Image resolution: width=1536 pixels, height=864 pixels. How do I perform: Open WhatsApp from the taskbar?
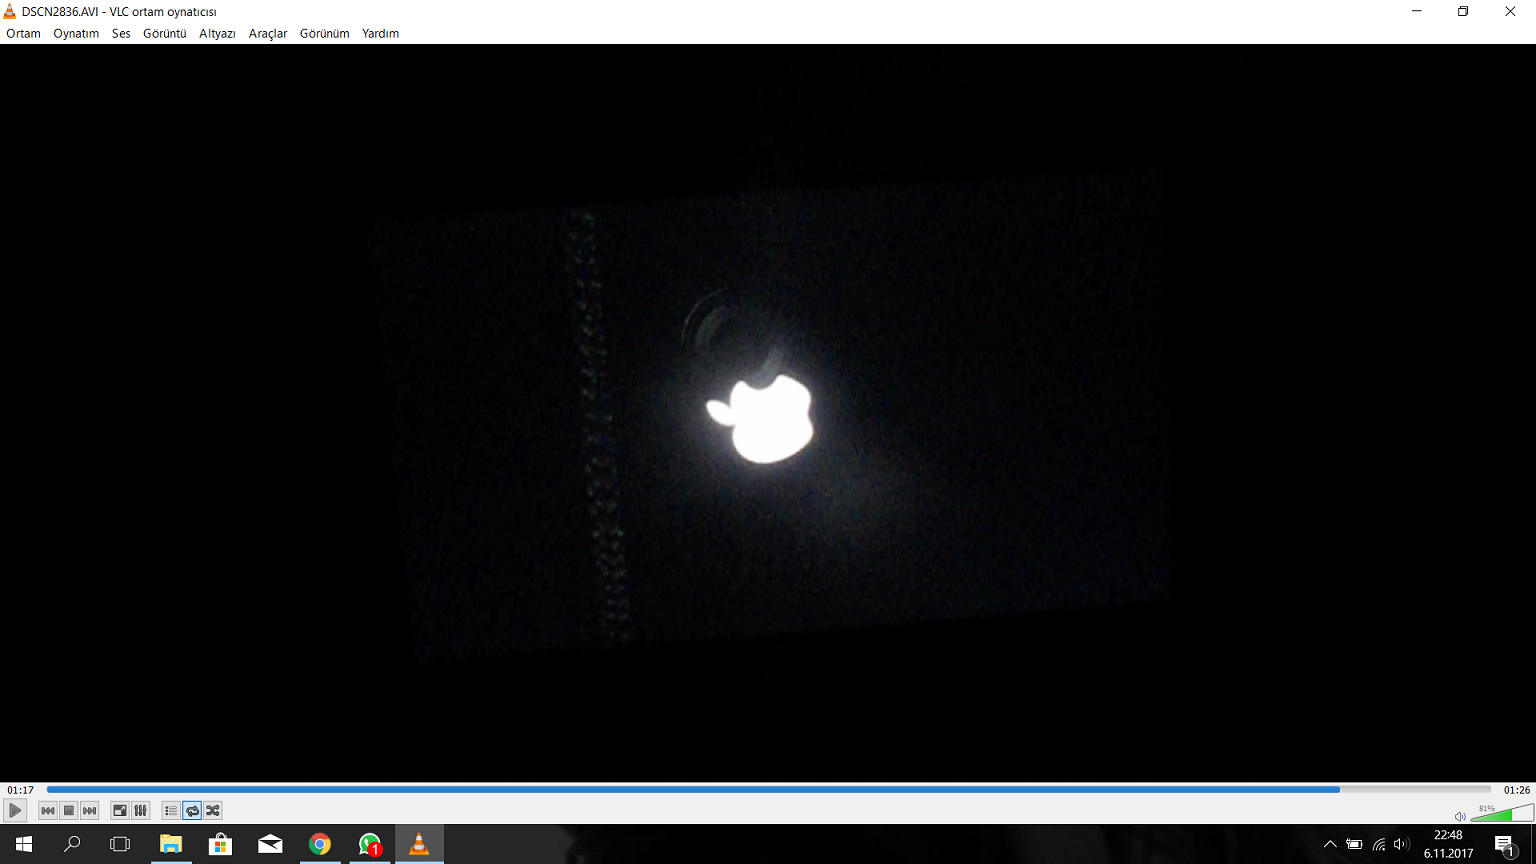(370, 844)
